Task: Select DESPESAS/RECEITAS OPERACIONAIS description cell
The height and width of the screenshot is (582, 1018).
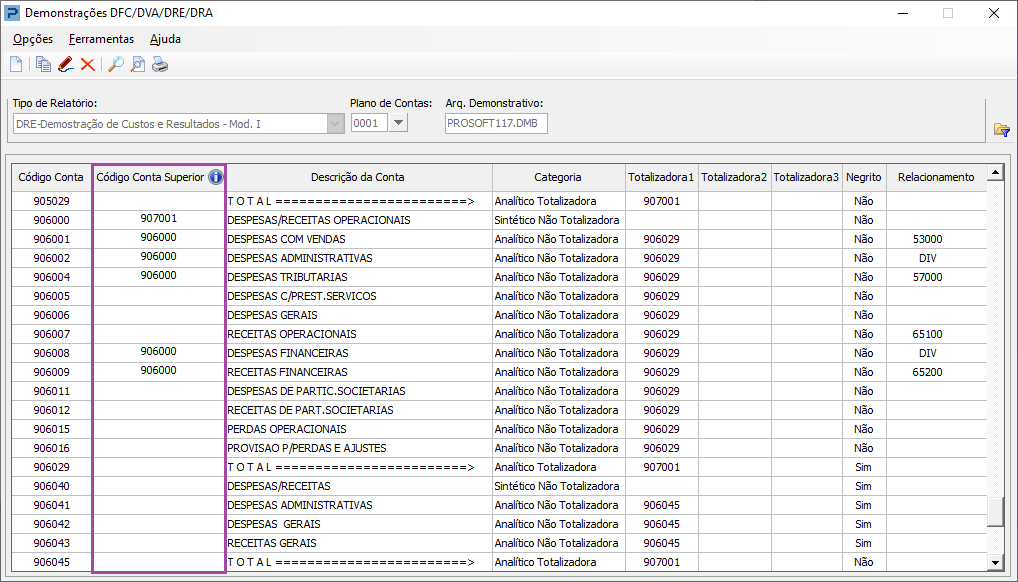Action: point(359,220)
